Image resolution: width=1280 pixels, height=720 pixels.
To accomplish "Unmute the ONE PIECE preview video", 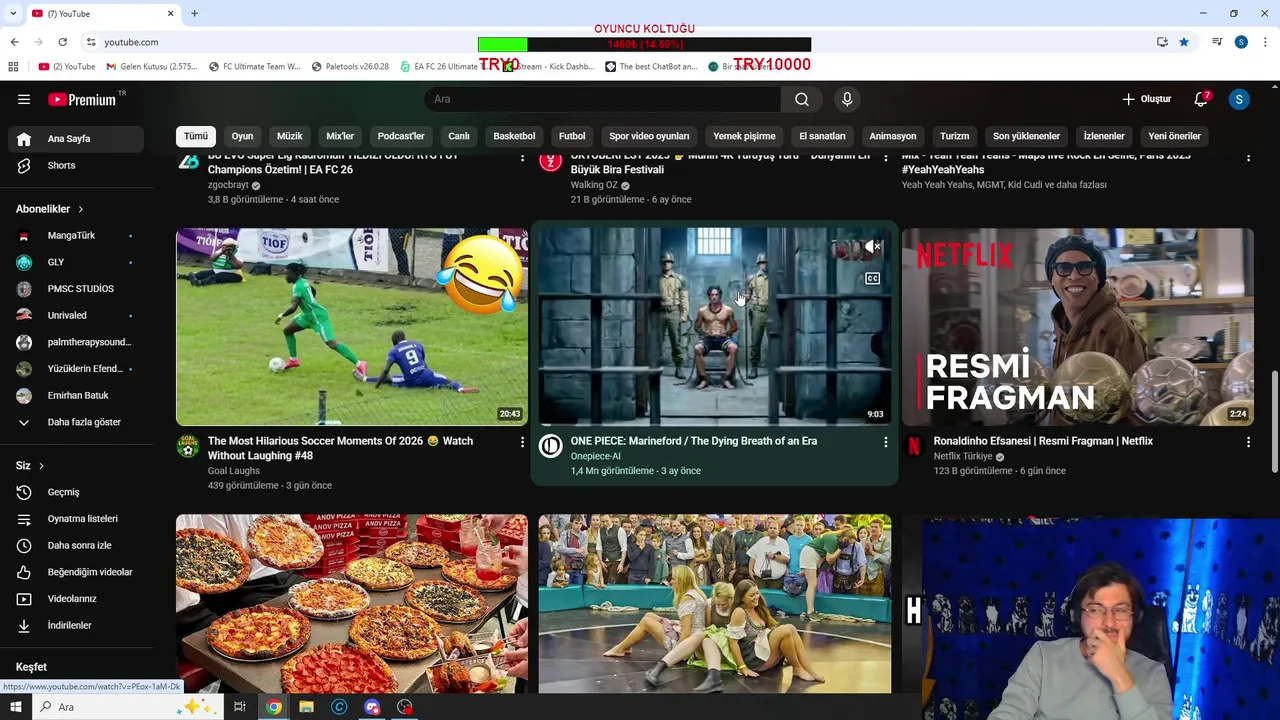I will 872,247.
